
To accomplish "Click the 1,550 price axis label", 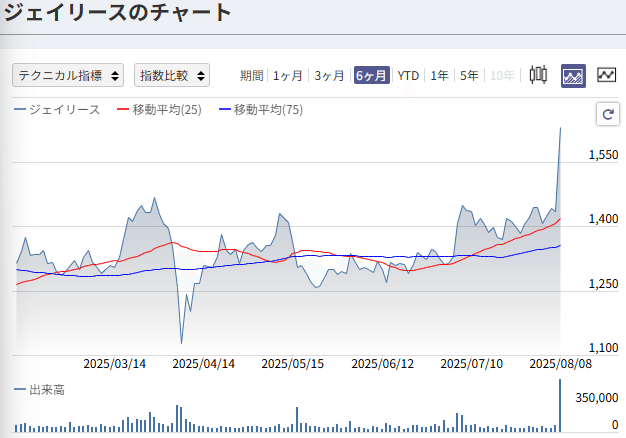I will (x=603, y=155).
